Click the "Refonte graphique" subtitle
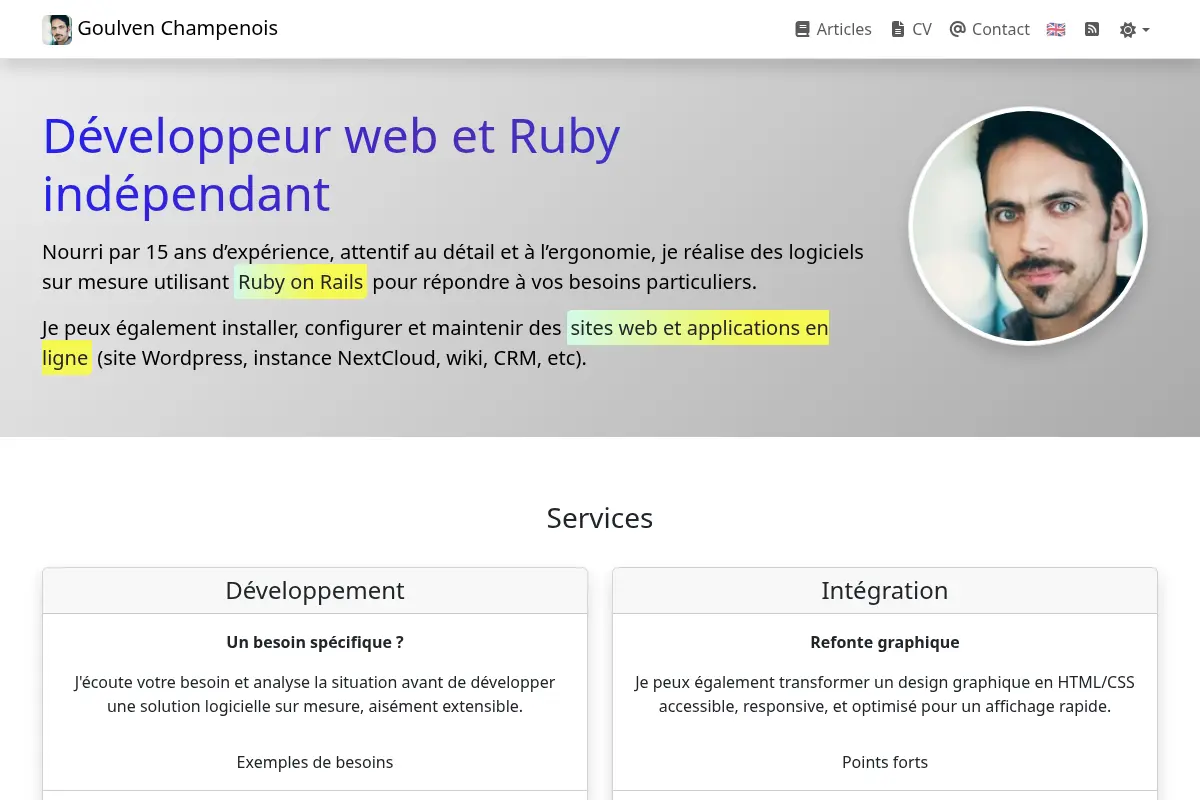Image resolution: width=1200 pixels, height=800 pixels. [885, 642]
